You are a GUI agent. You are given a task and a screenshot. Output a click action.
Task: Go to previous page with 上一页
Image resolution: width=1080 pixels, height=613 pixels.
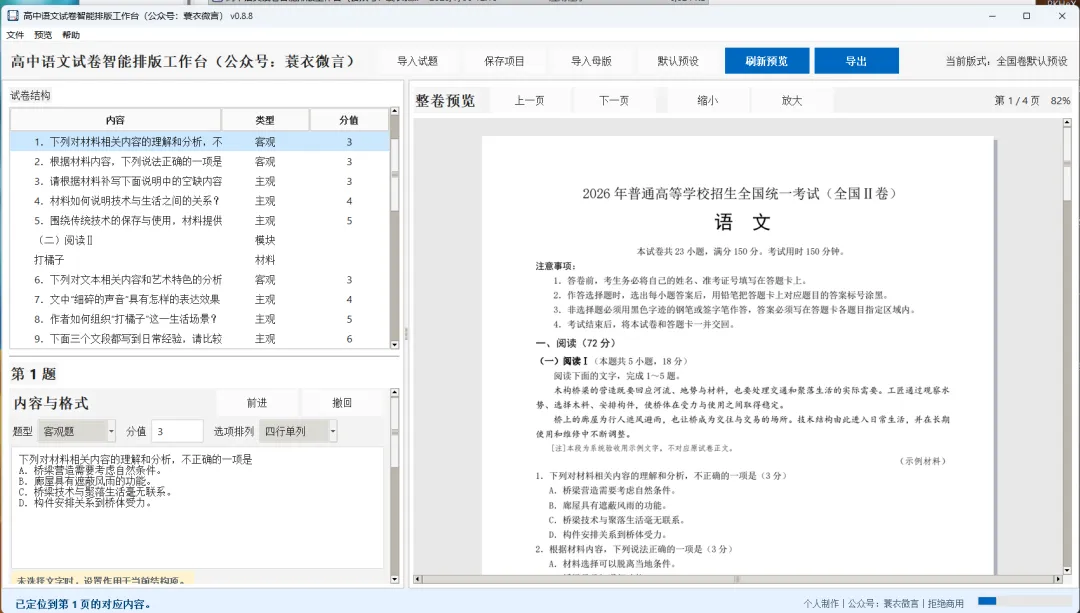point(529,101)
